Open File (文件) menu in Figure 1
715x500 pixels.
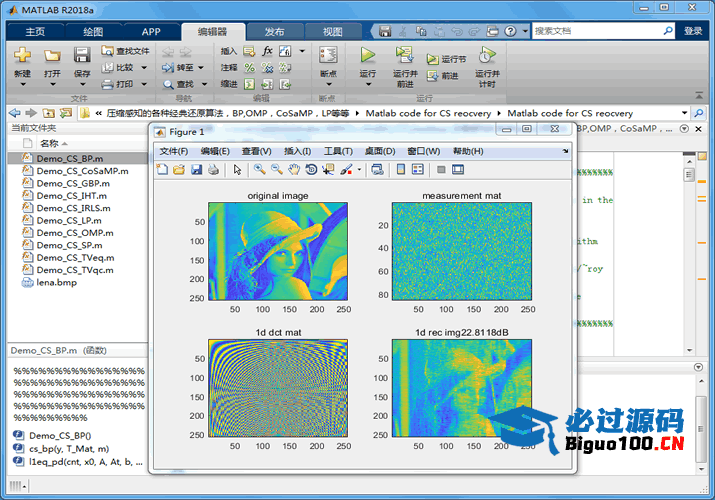[173, 151]
